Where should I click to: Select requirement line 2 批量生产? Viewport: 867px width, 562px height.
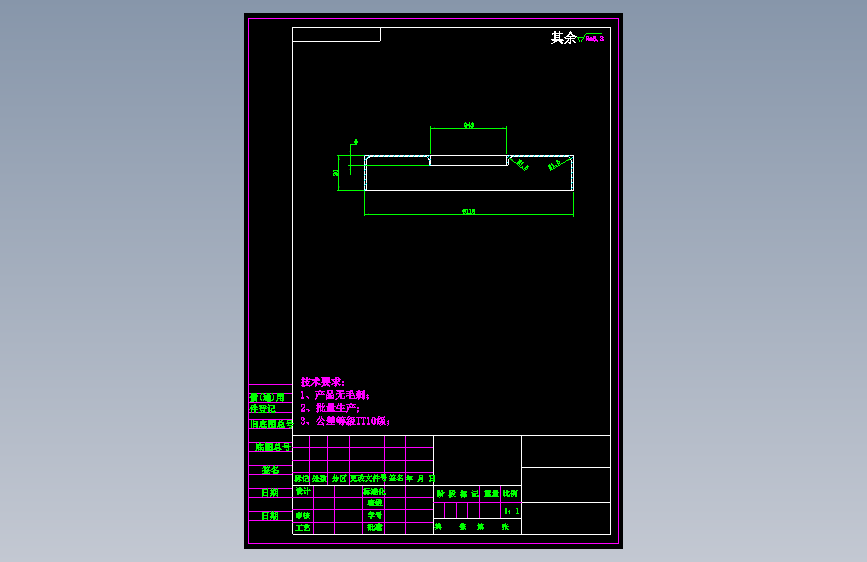coord(330,408)
